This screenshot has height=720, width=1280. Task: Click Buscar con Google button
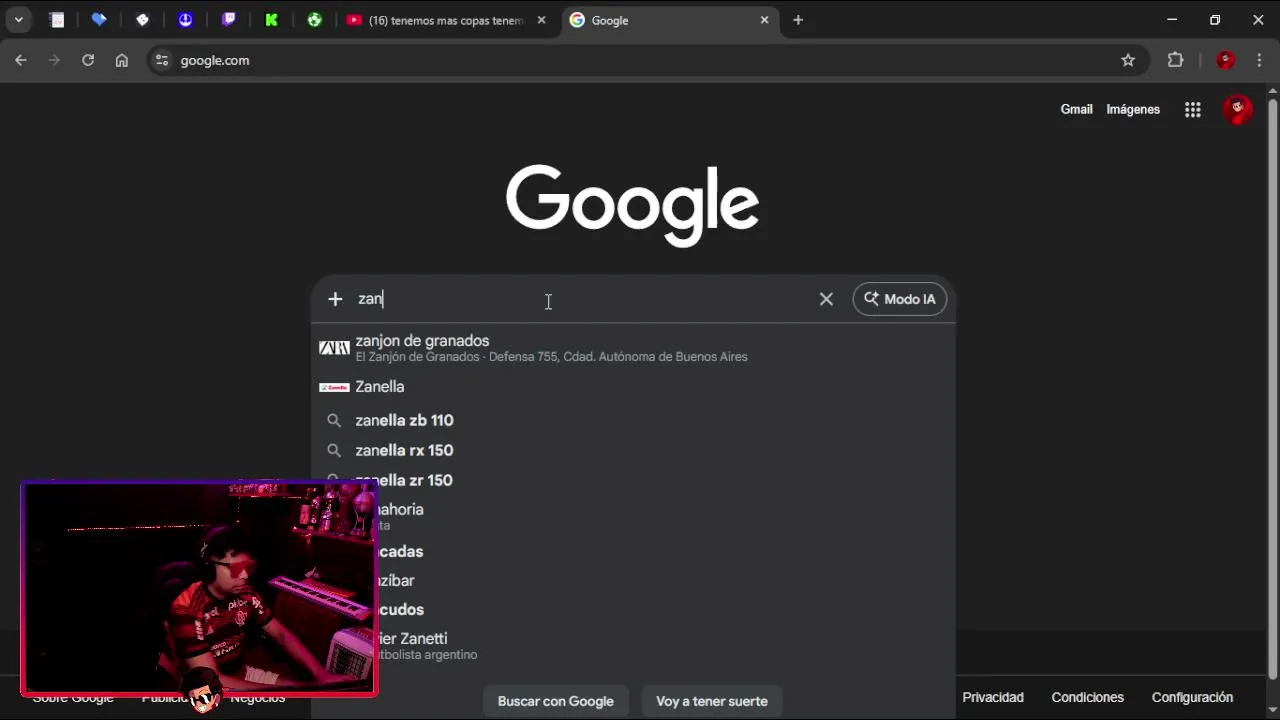(x=556, y=701)
